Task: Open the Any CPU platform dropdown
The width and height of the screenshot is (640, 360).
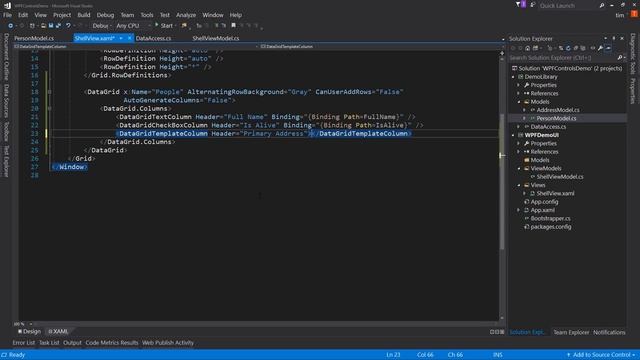Action: pyautogui.click(x=133, y=26)
